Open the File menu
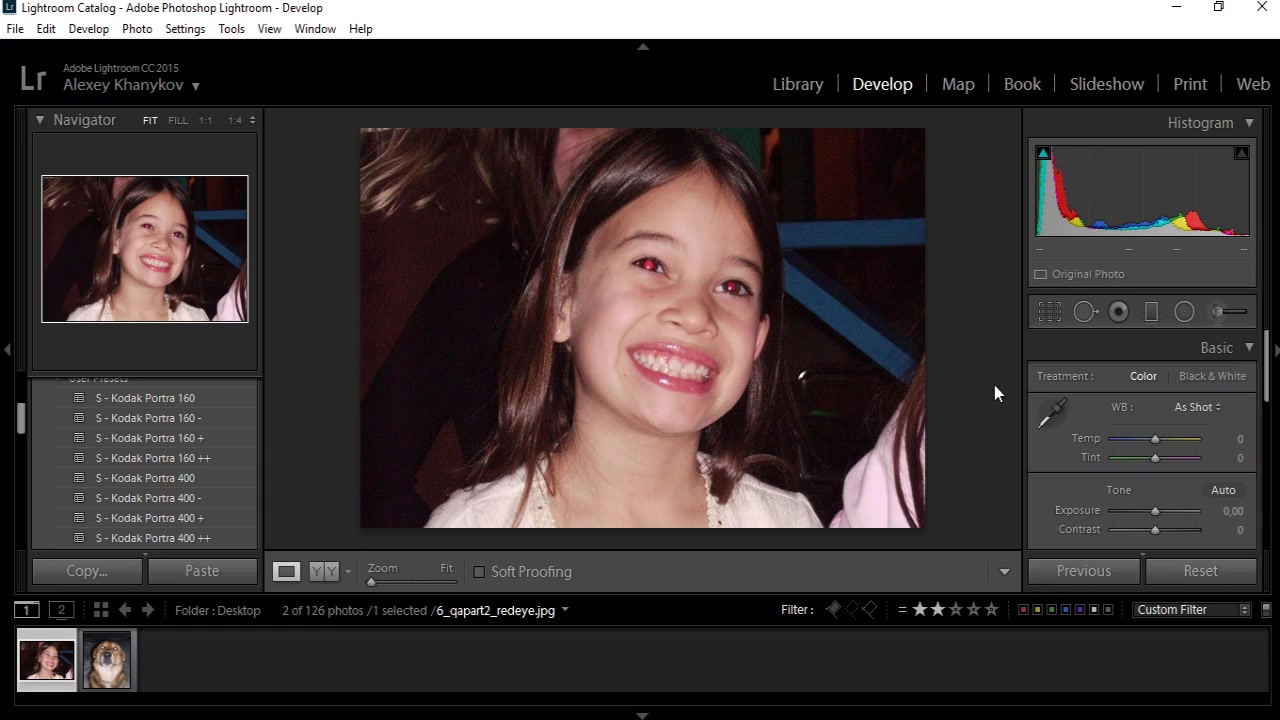 pos(15,29)
